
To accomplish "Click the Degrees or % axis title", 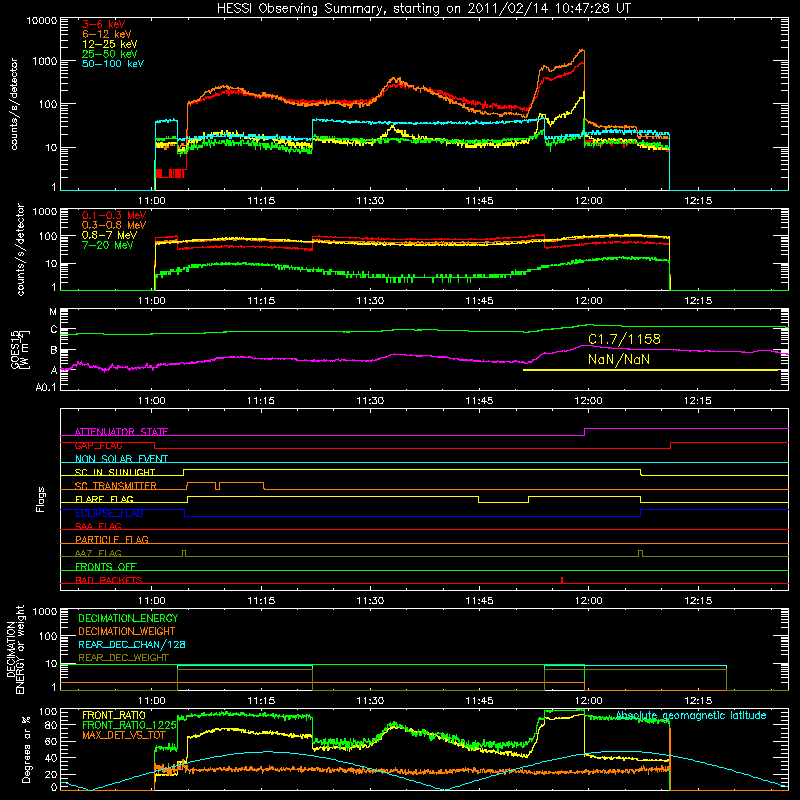I will pyautogui.click(x=26, y=749).
